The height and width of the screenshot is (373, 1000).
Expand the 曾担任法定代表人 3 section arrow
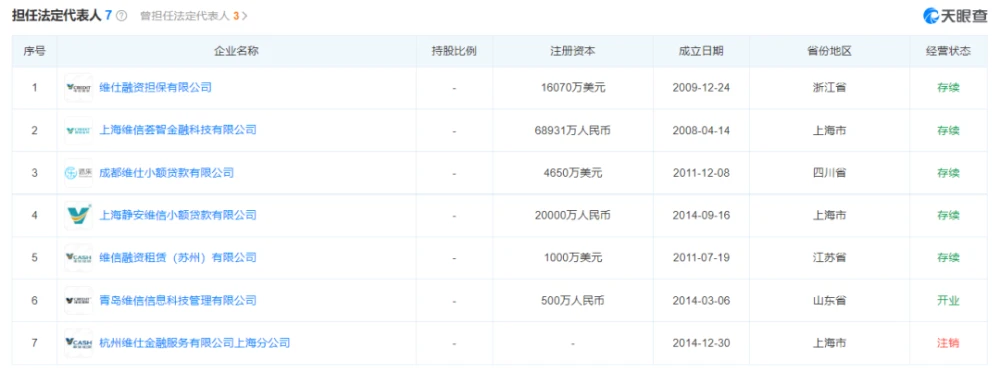(245, 16)
